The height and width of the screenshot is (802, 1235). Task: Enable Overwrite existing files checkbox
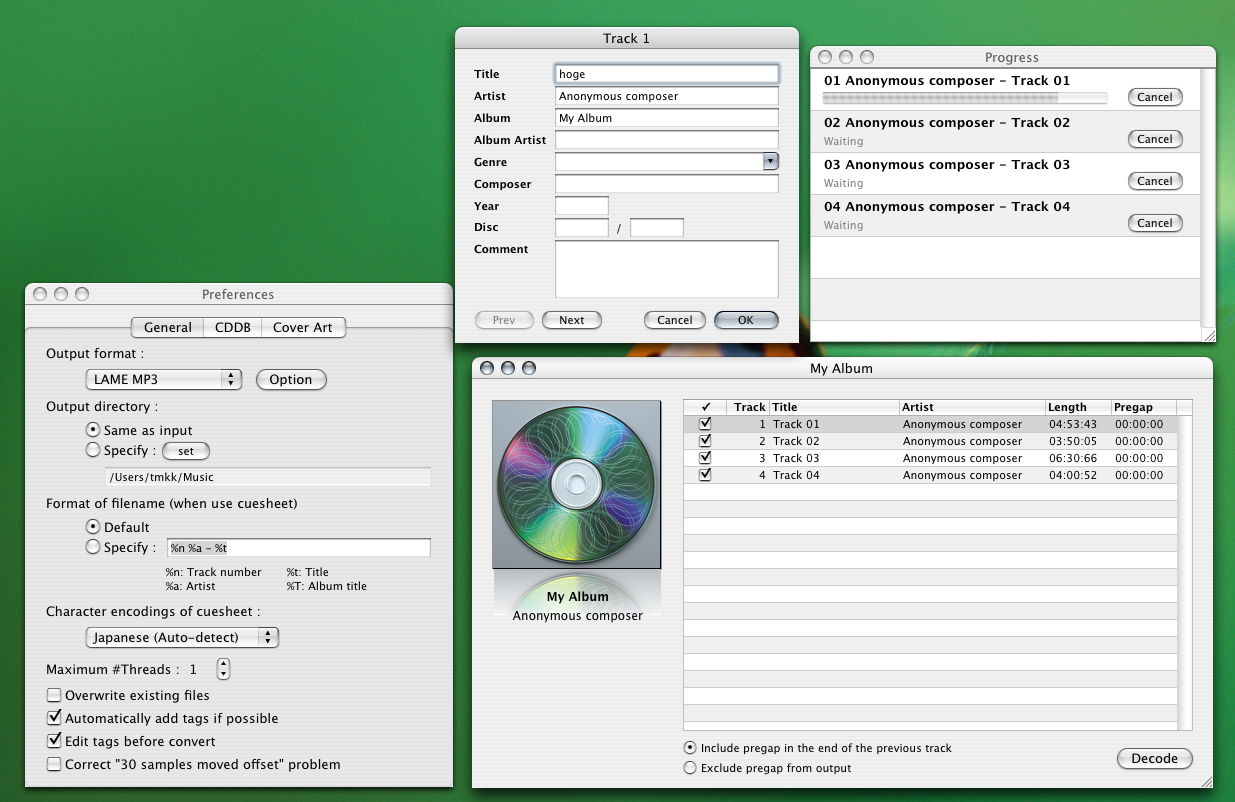pyautogui.click(x=54, y=695)
